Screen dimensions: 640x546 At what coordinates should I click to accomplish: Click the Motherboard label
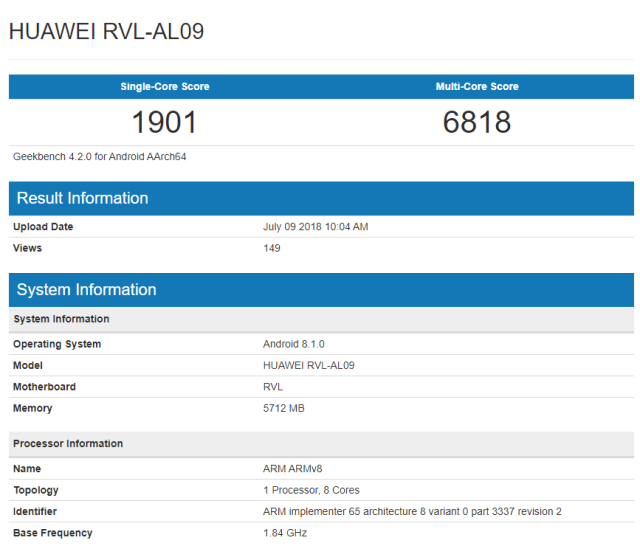click(44, 387)
